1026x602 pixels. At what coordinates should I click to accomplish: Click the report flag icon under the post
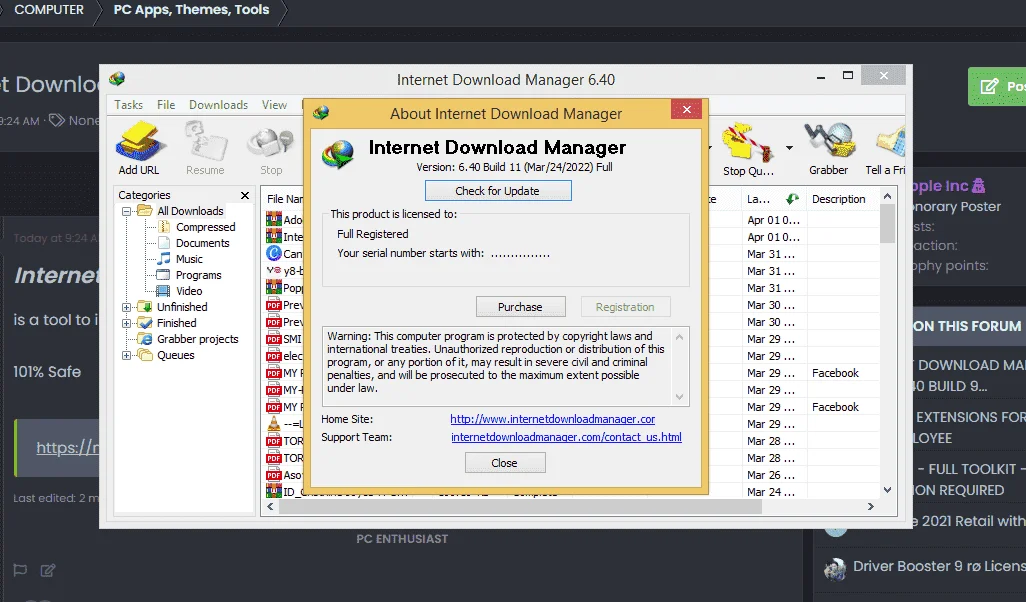coord(20,570)
